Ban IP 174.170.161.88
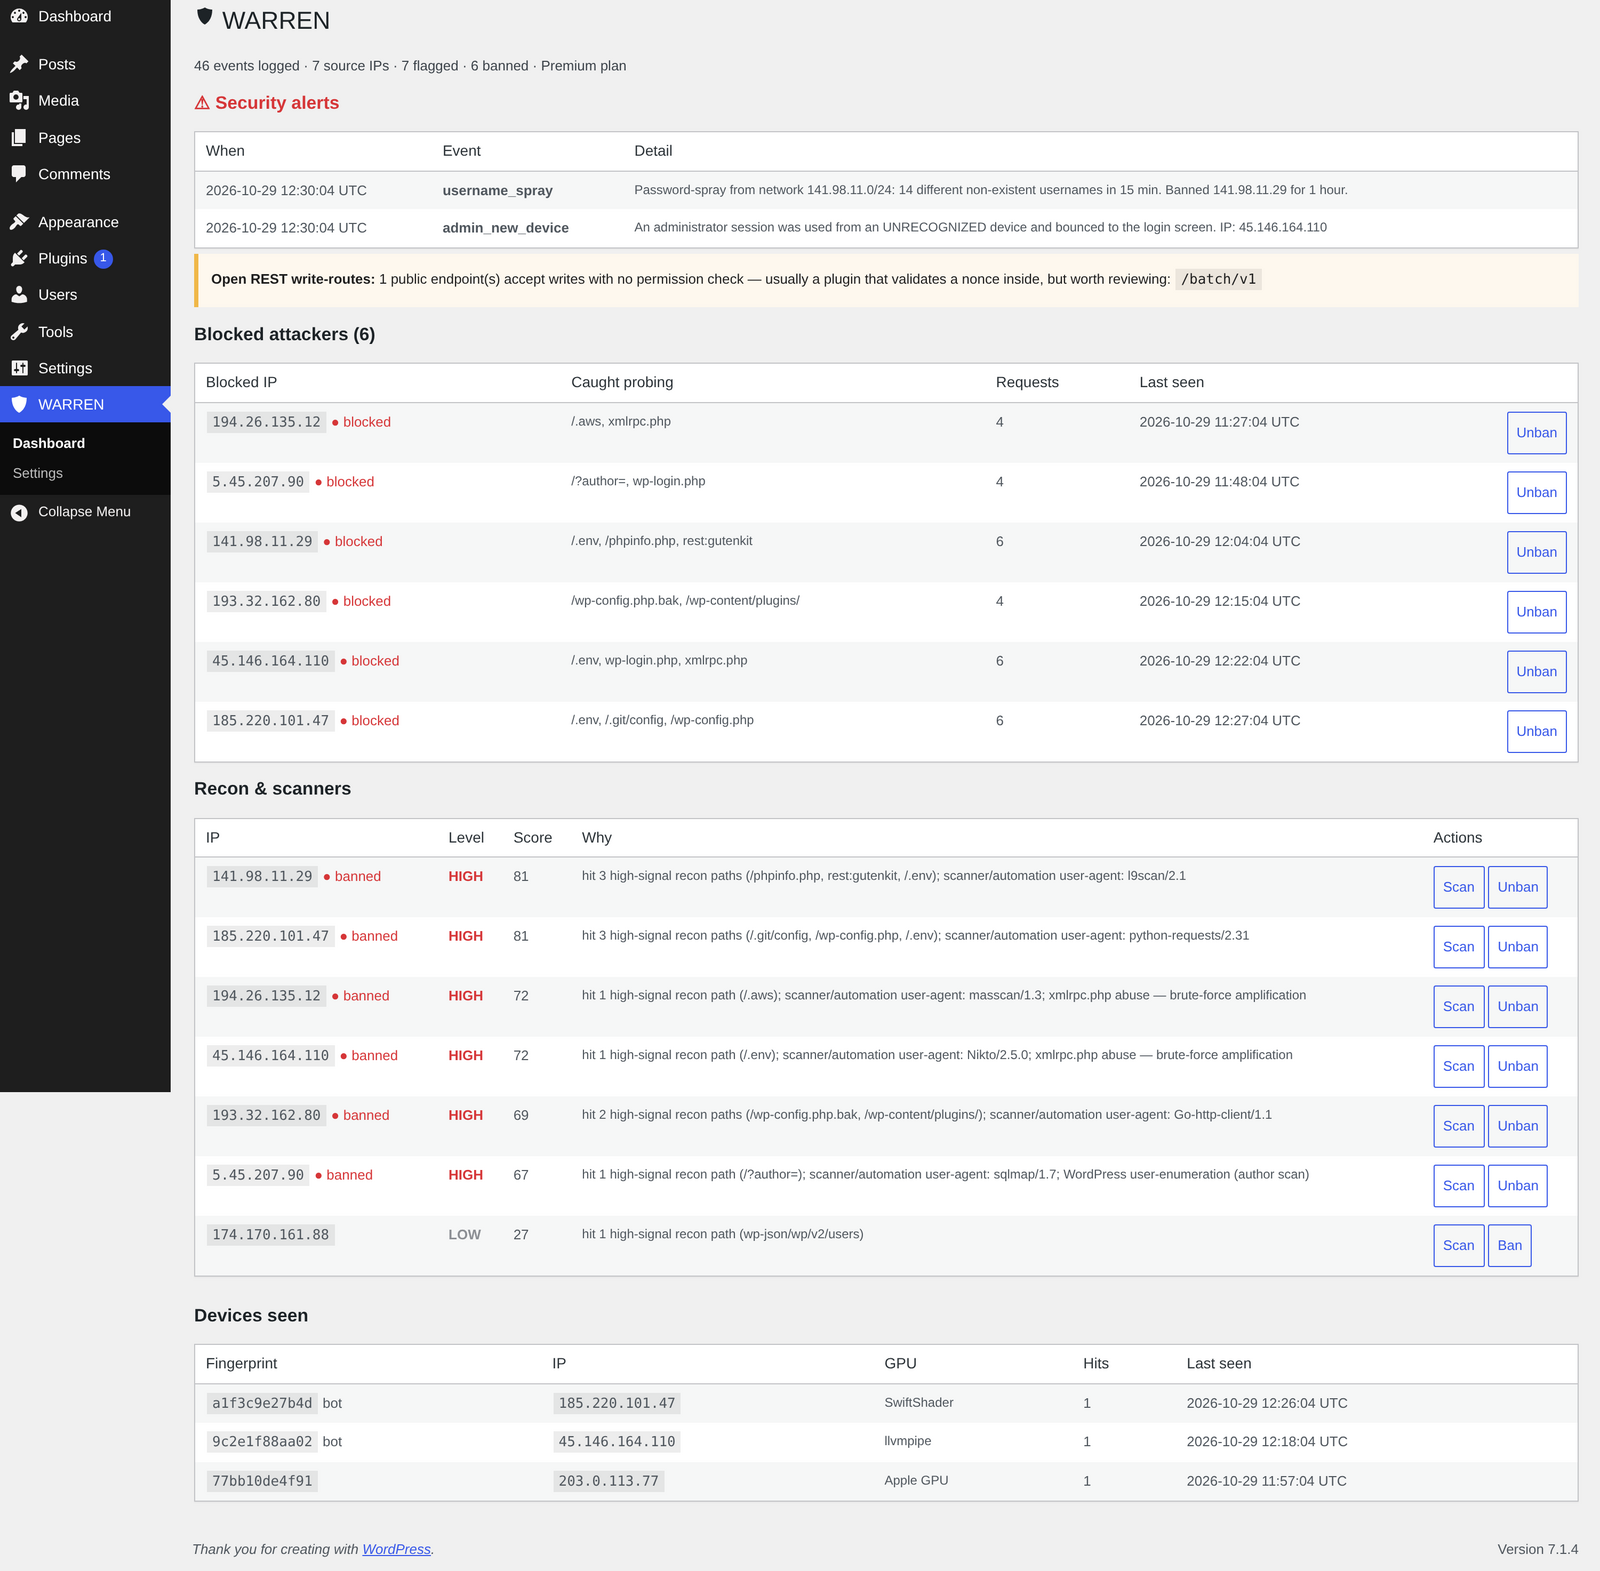 pyautogui.click(x=1510, y=1246)
